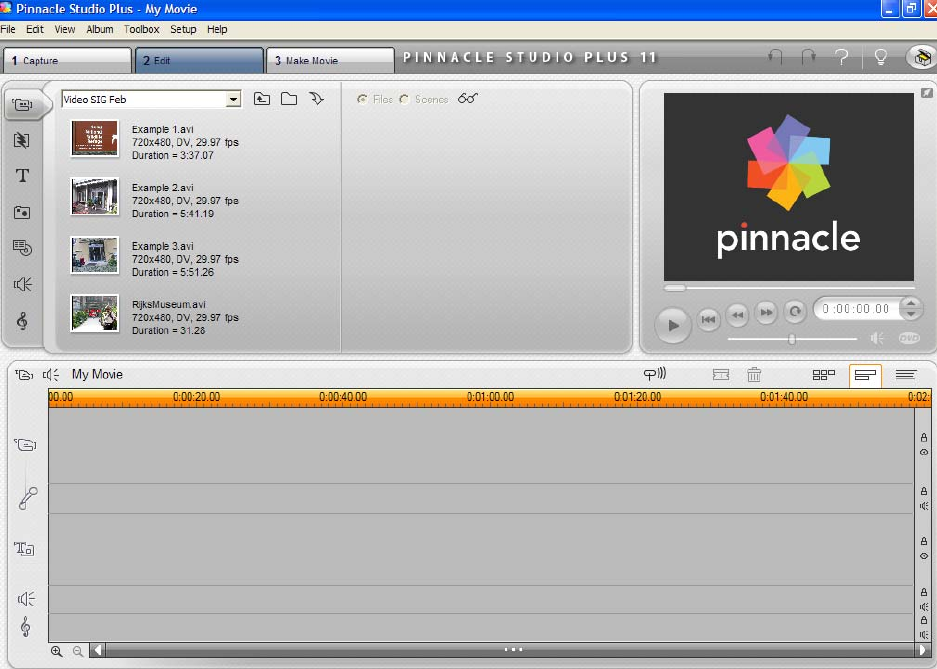Increase the timecode with the up arrow

tap(911, 303)
